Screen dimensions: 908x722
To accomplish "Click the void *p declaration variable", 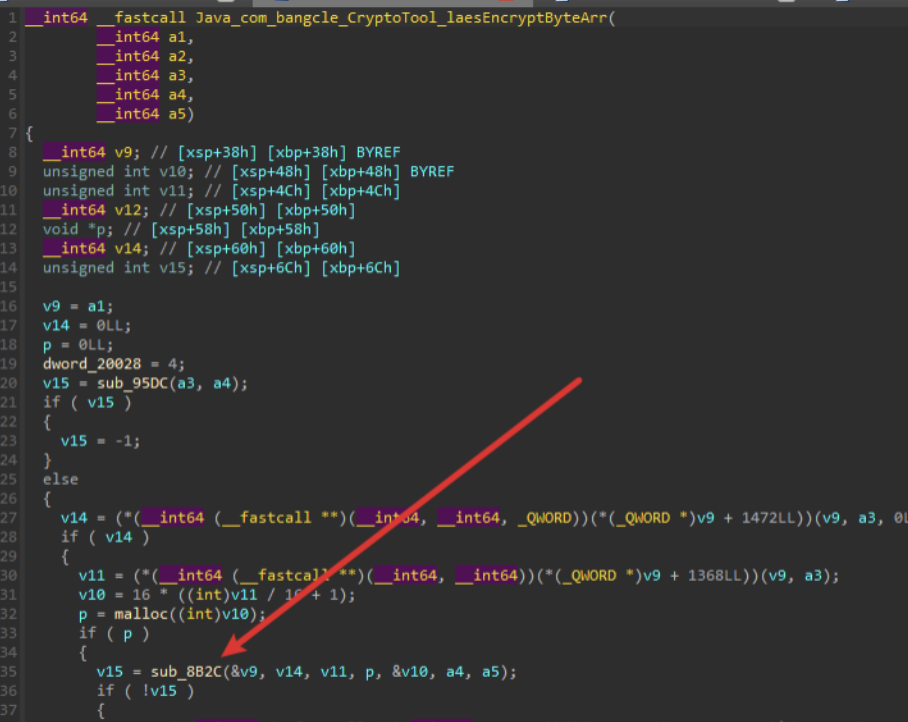I will 101,230.
